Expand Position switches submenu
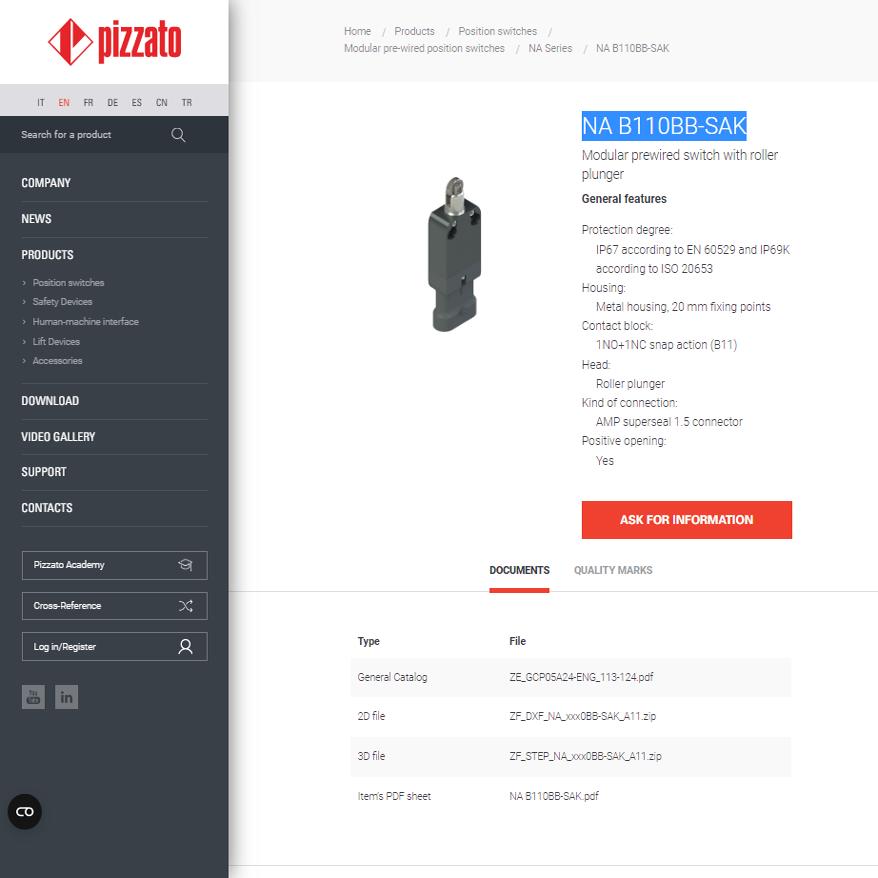The image size is (878, 878). tap(68, 283)
